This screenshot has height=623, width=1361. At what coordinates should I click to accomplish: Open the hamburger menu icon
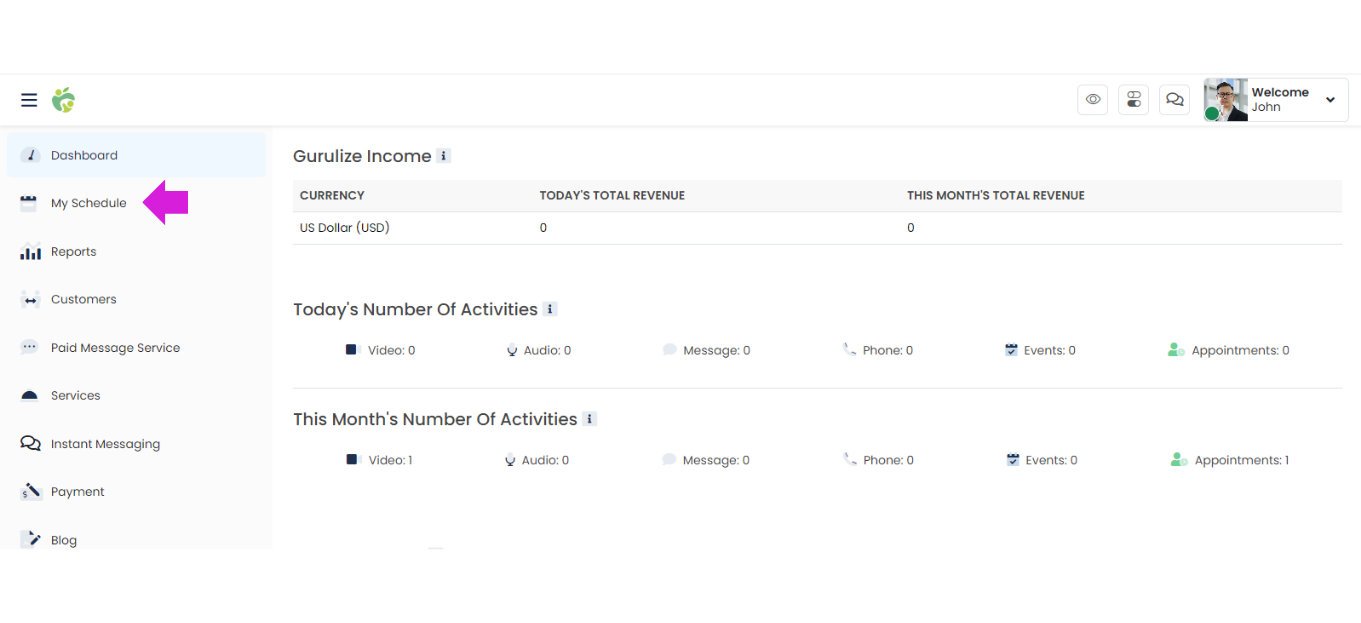click(29, 100)
